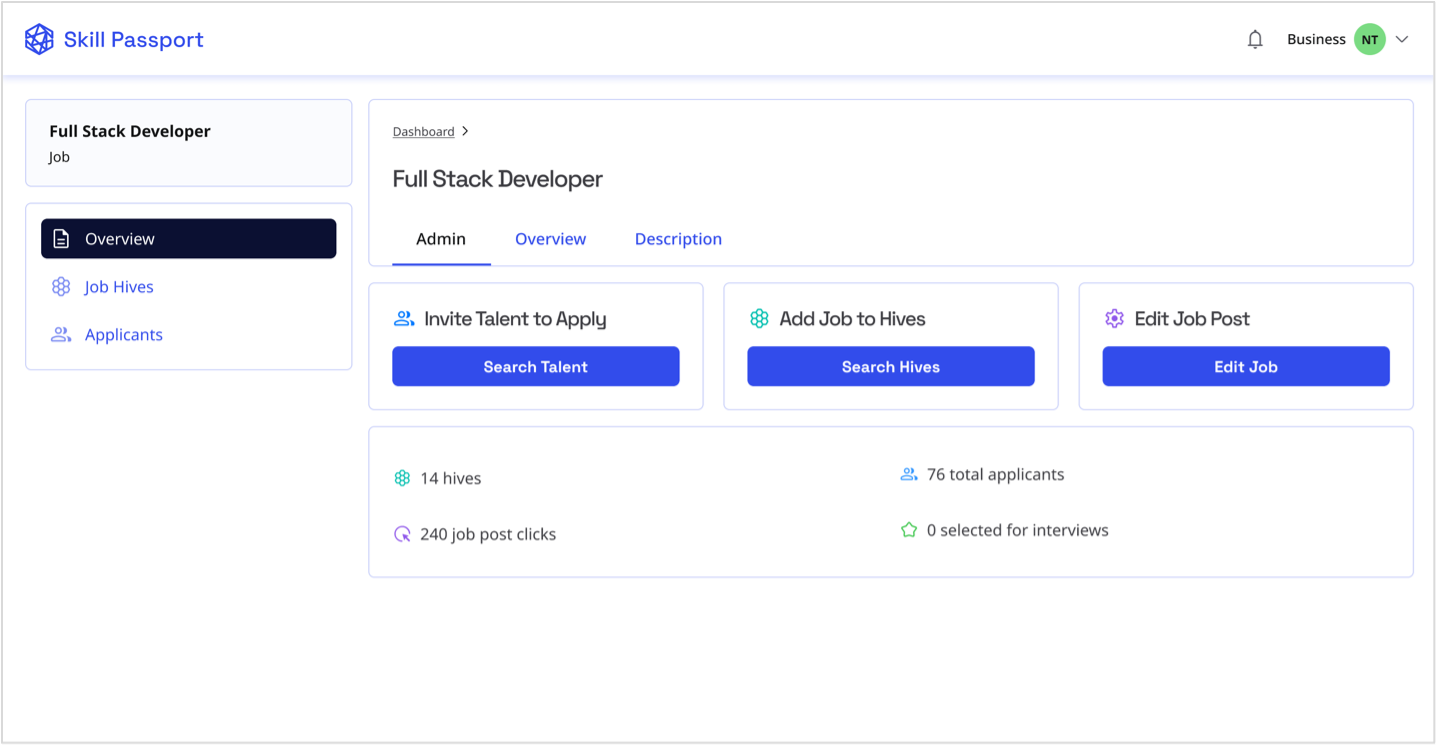The width and height of the screenshot is (1439, 748).
Task: Switch to the Description tab
Action: point(678,239)
